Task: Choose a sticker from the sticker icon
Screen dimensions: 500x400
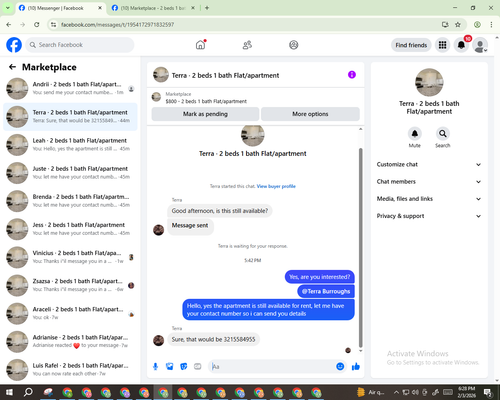Action: 184,367
